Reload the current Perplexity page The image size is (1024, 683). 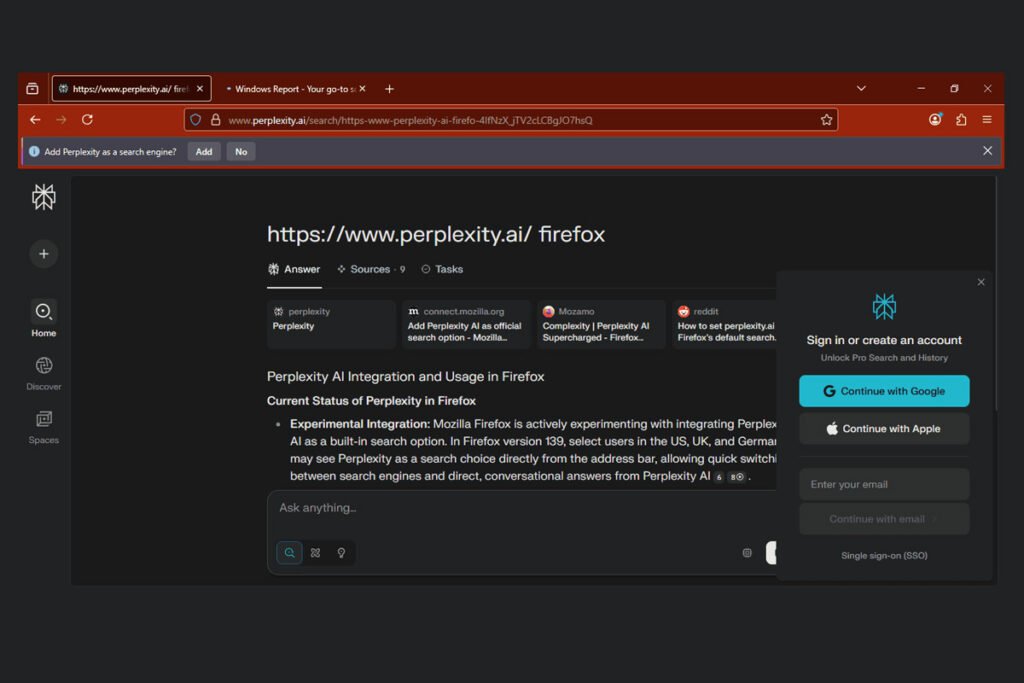[x=87, y=119]
